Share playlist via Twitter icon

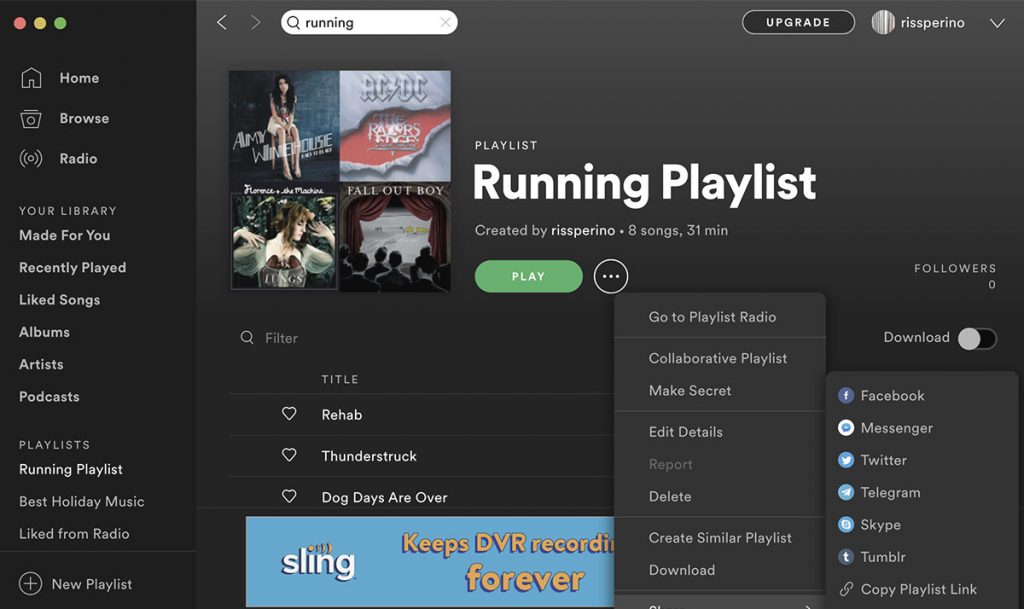coord(846,460)
